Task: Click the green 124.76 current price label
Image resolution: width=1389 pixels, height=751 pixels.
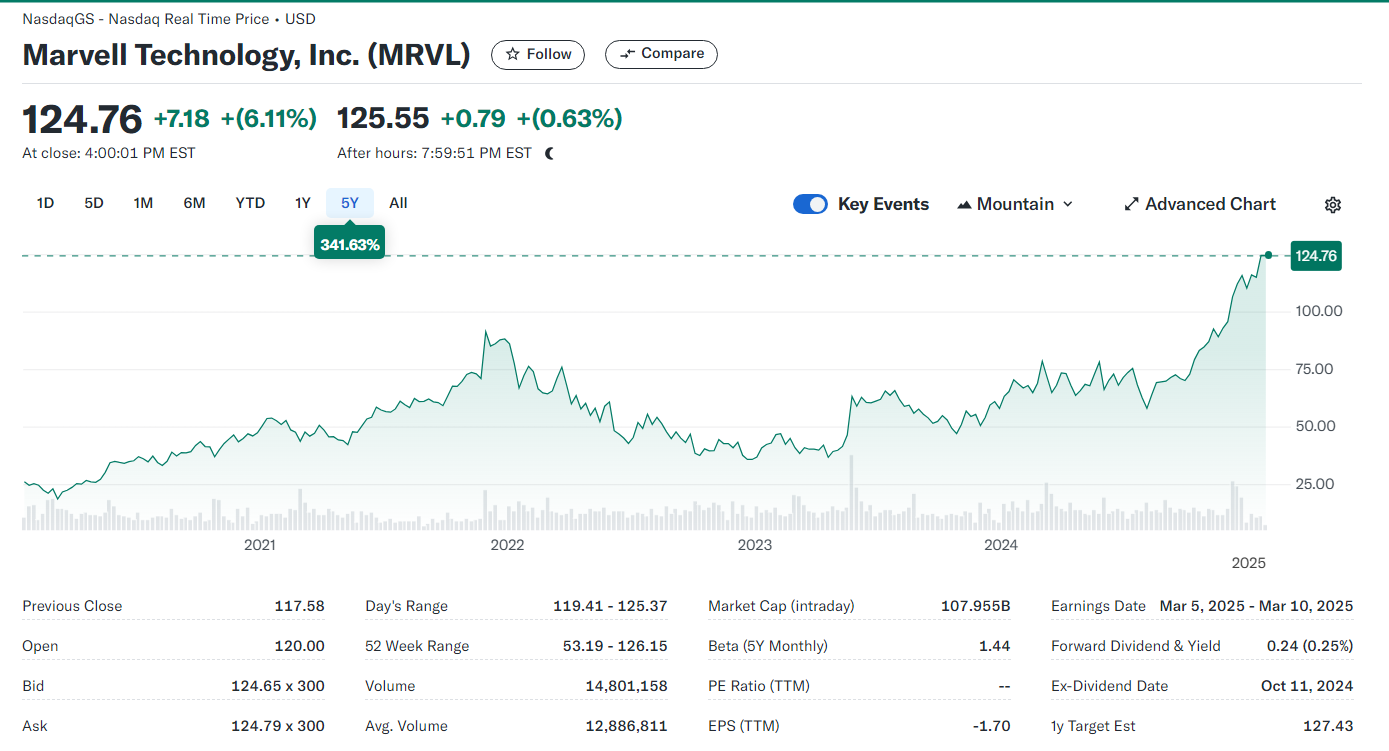Action: click(x=1315, y=256)
